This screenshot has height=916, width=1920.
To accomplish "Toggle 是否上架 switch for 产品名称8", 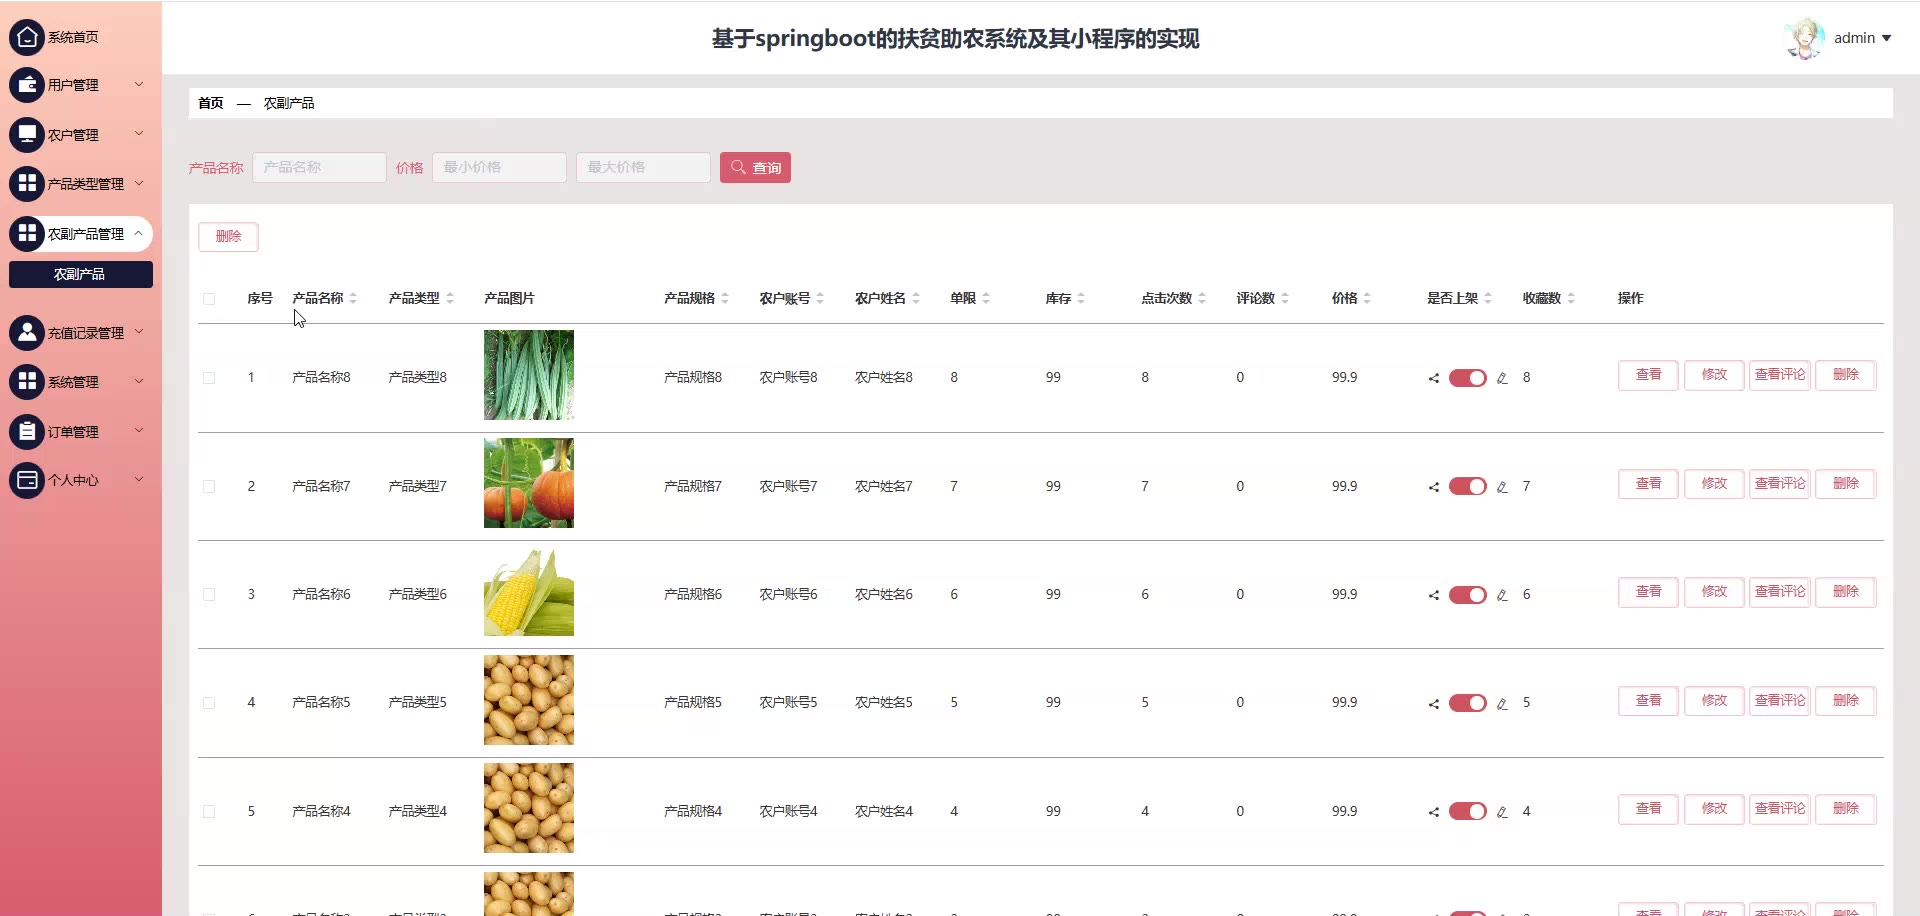I will pyautogui.click(x=1467, y=378).
